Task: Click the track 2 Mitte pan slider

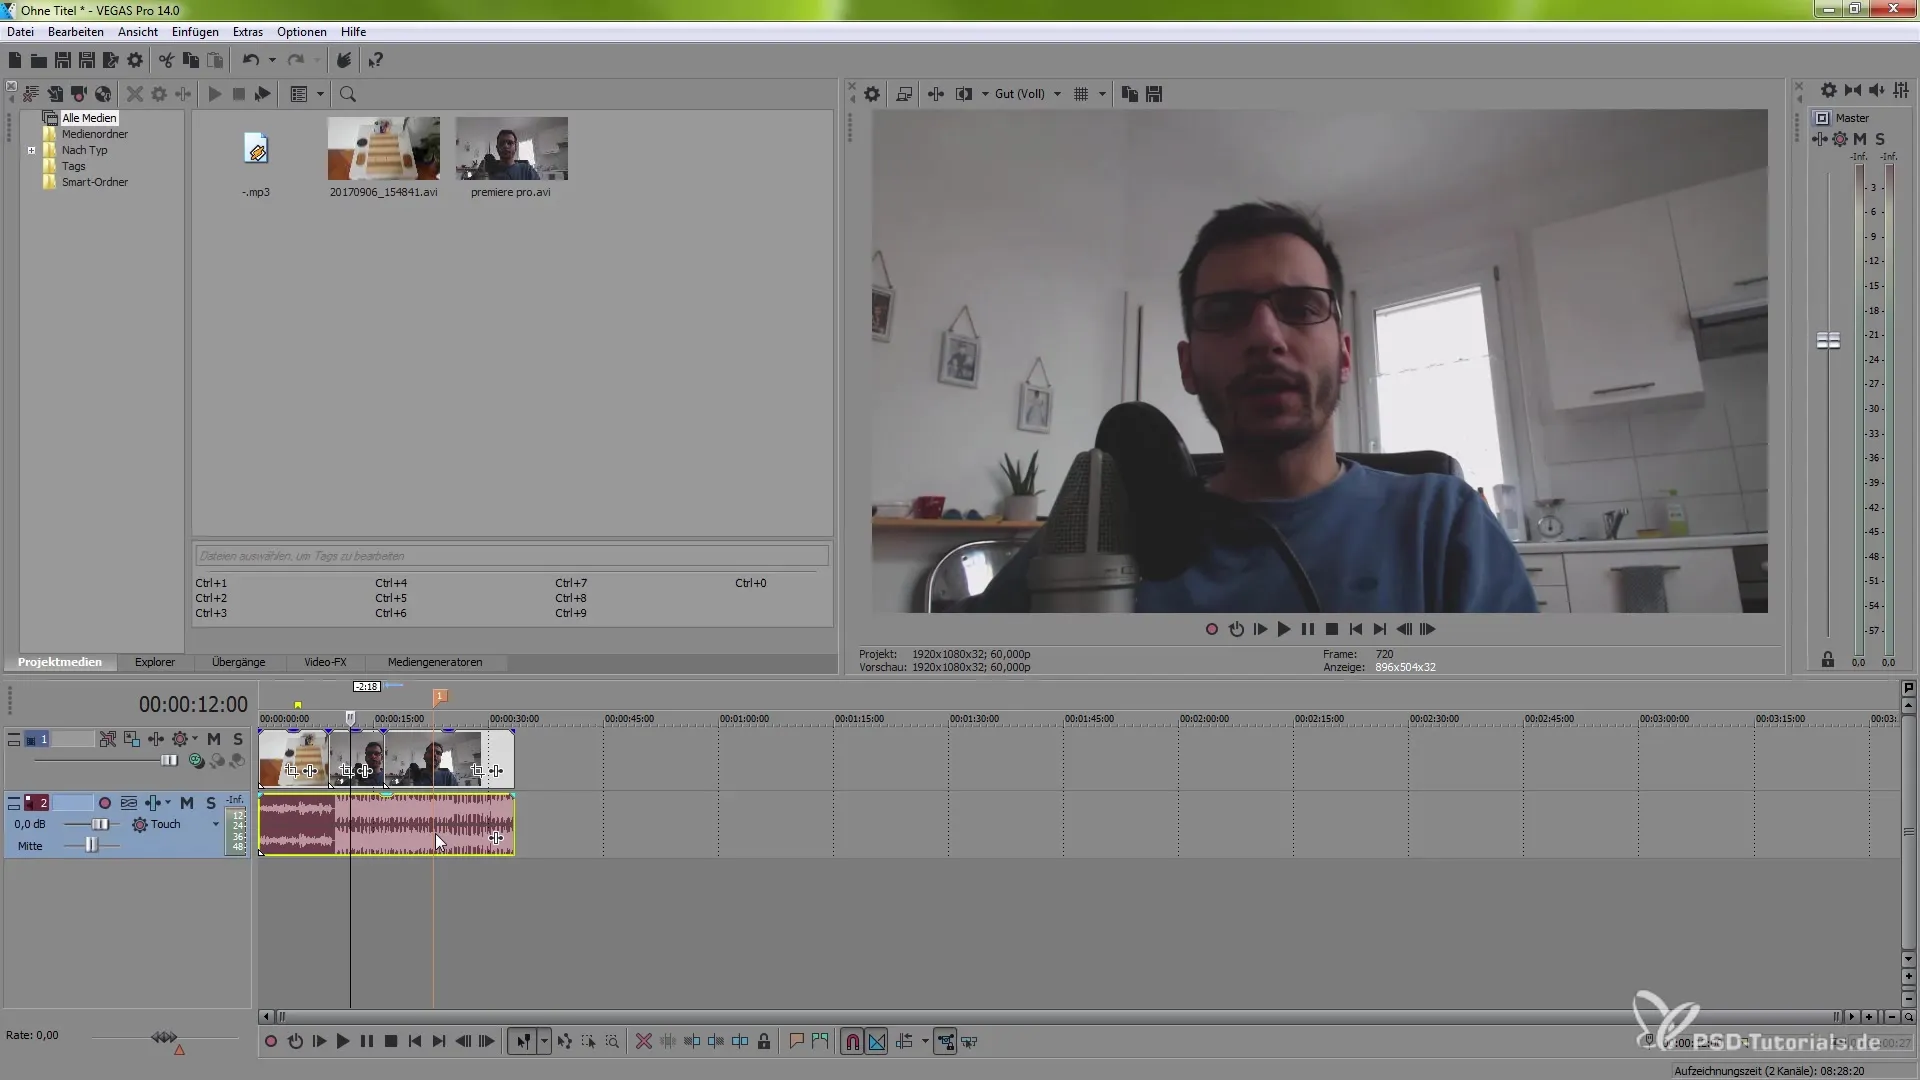Action: 91,846
